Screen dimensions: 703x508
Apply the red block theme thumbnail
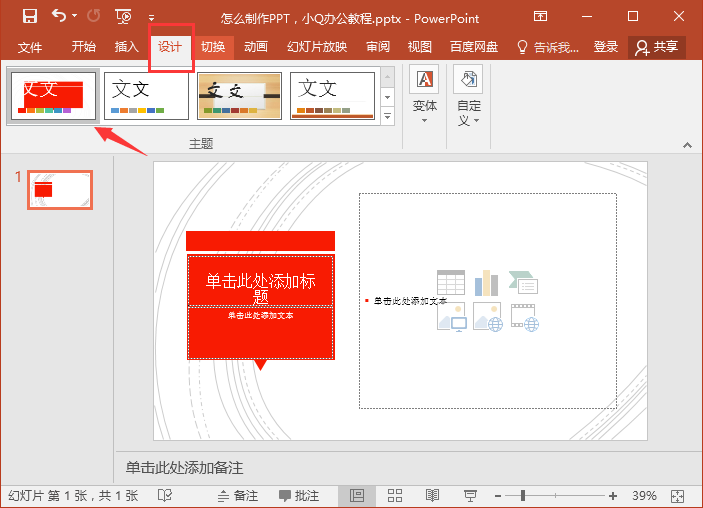click(53, 96)
